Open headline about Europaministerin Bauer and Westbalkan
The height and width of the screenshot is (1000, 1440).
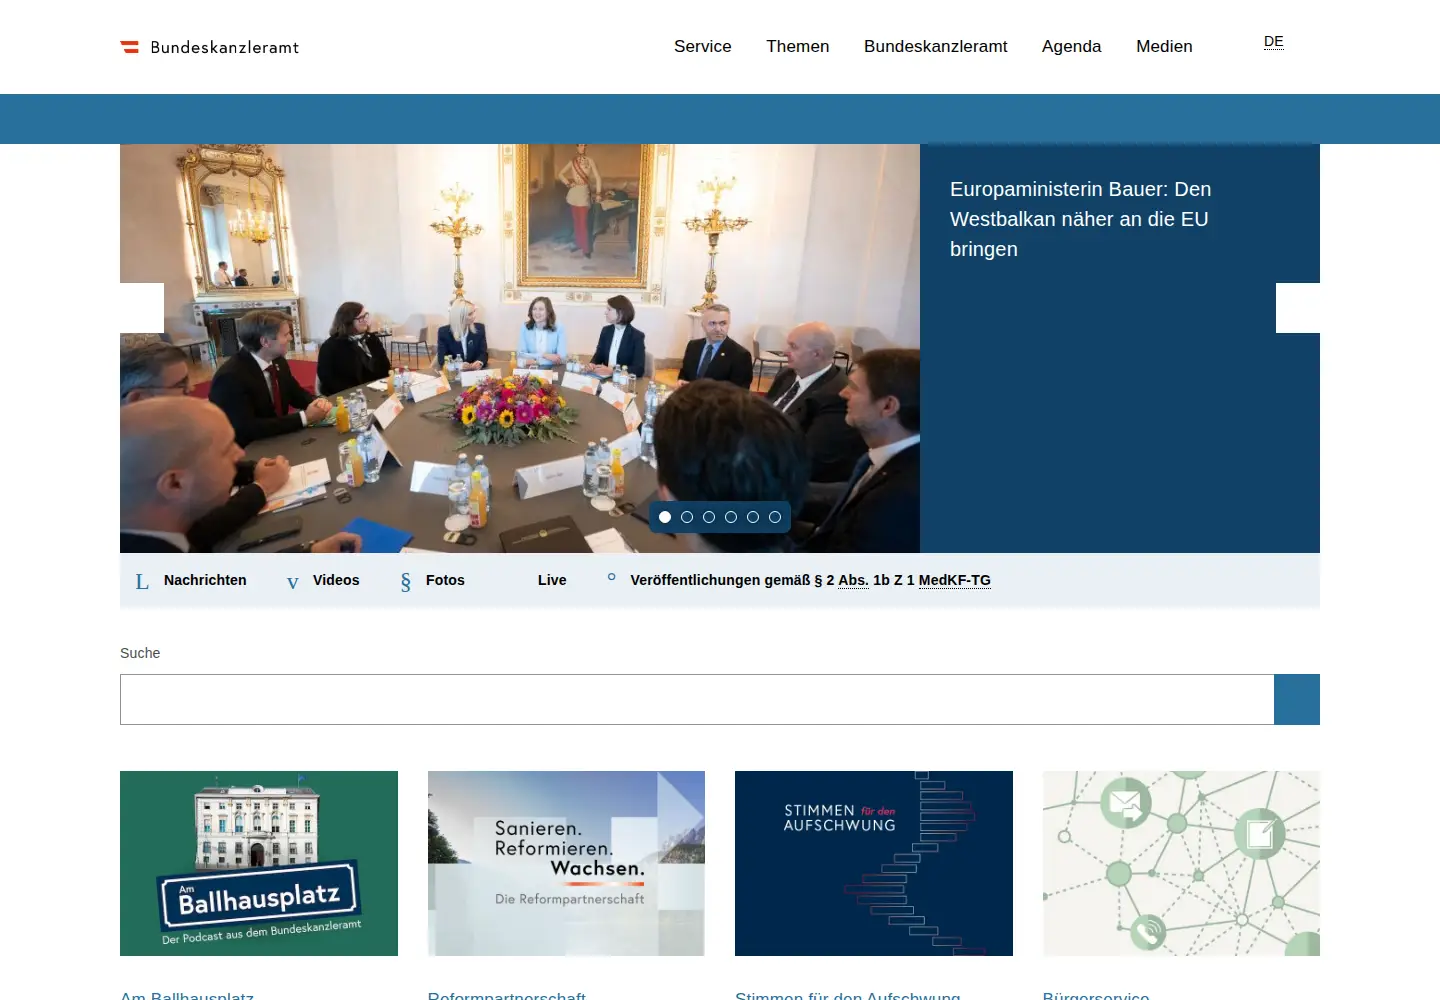click(1080, 219)
